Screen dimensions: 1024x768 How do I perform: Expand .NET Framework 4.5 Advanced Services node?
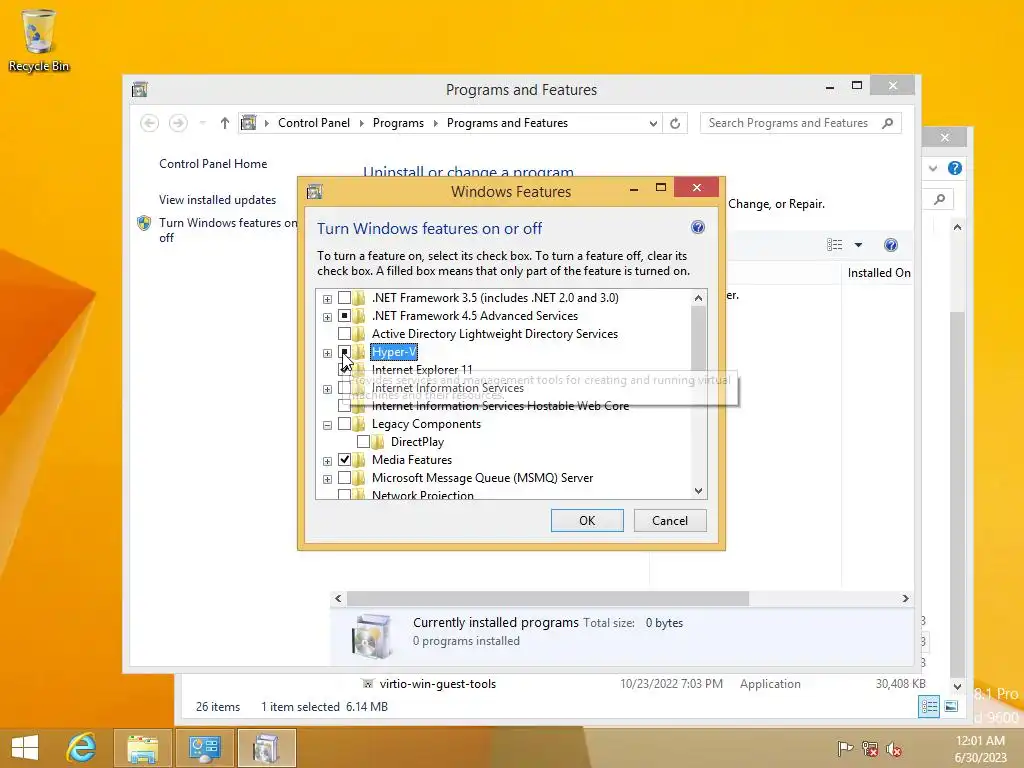coord(327,317)
